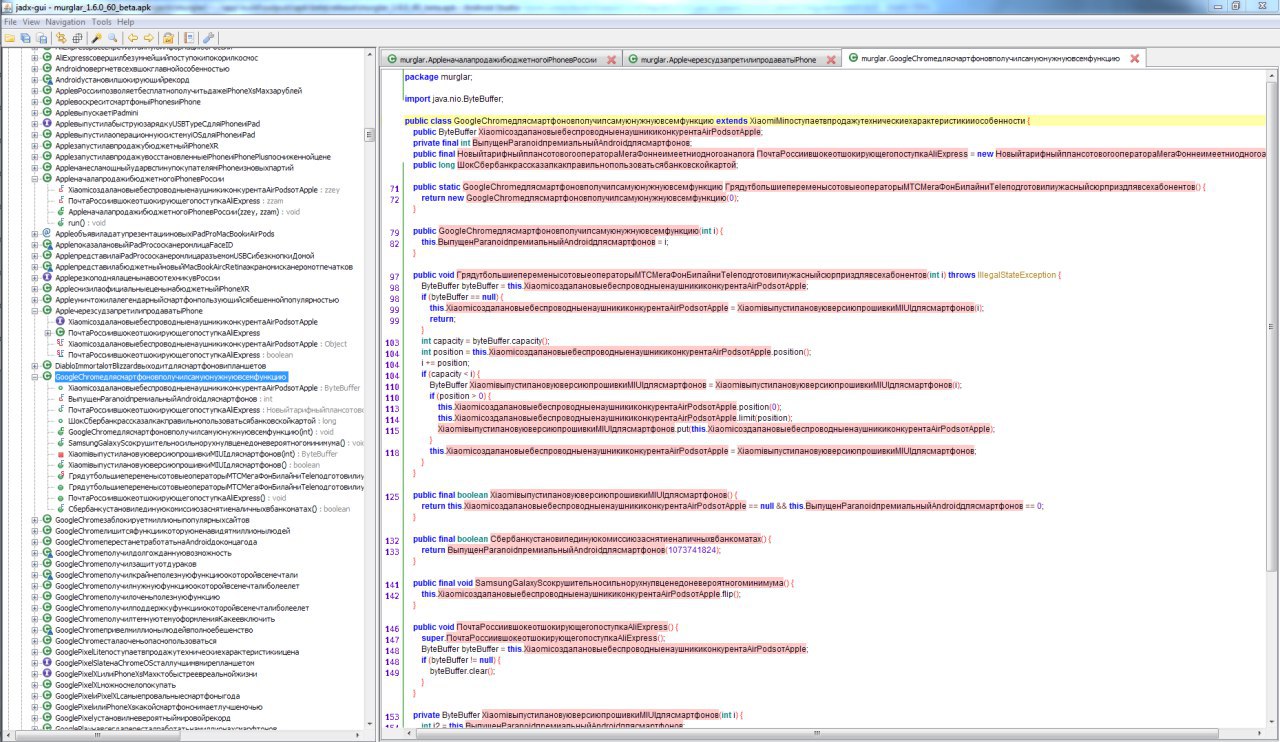This screenshot has height=742, width=1280.
Task: Select the SamsungGalaxySсокрушительно method in tree
Action: pyautogui.click(x=215, y=442)
